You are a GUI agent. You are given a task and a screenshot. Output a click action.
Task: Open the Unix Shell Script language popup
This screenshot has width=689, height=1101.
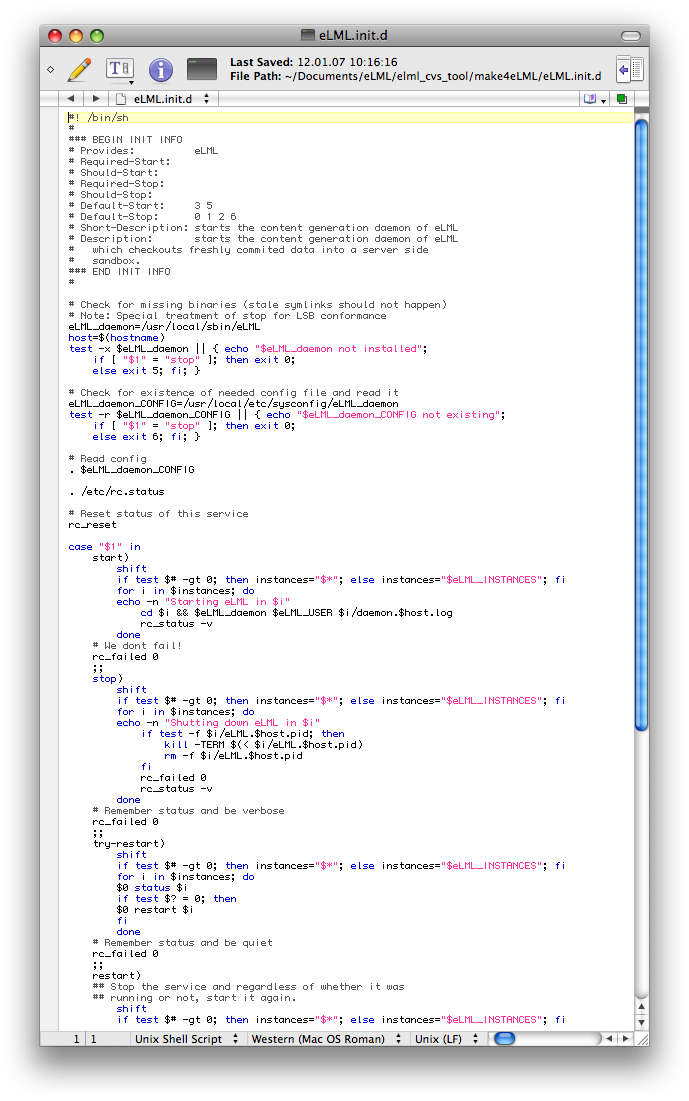(x=187, y=1039)
